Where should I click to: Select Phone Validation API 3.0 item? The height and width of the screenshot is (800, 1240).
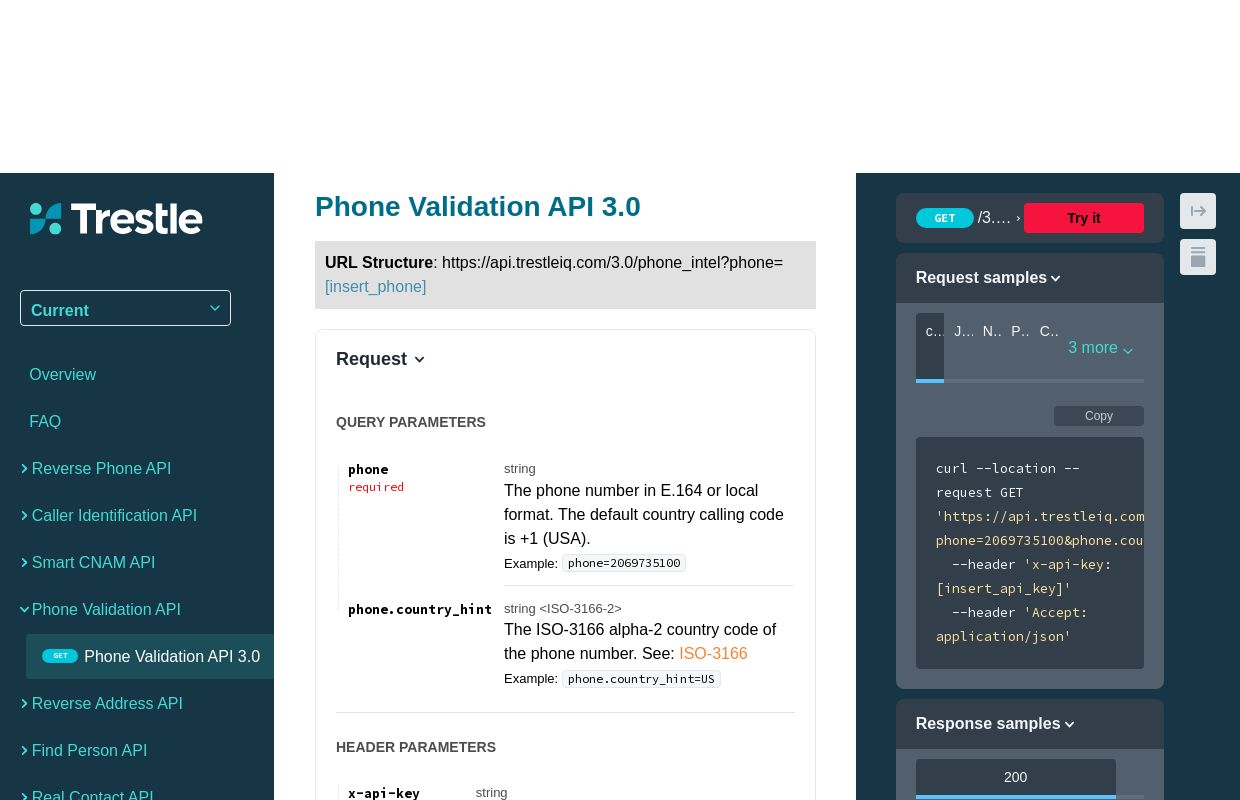tap(150, 656)
